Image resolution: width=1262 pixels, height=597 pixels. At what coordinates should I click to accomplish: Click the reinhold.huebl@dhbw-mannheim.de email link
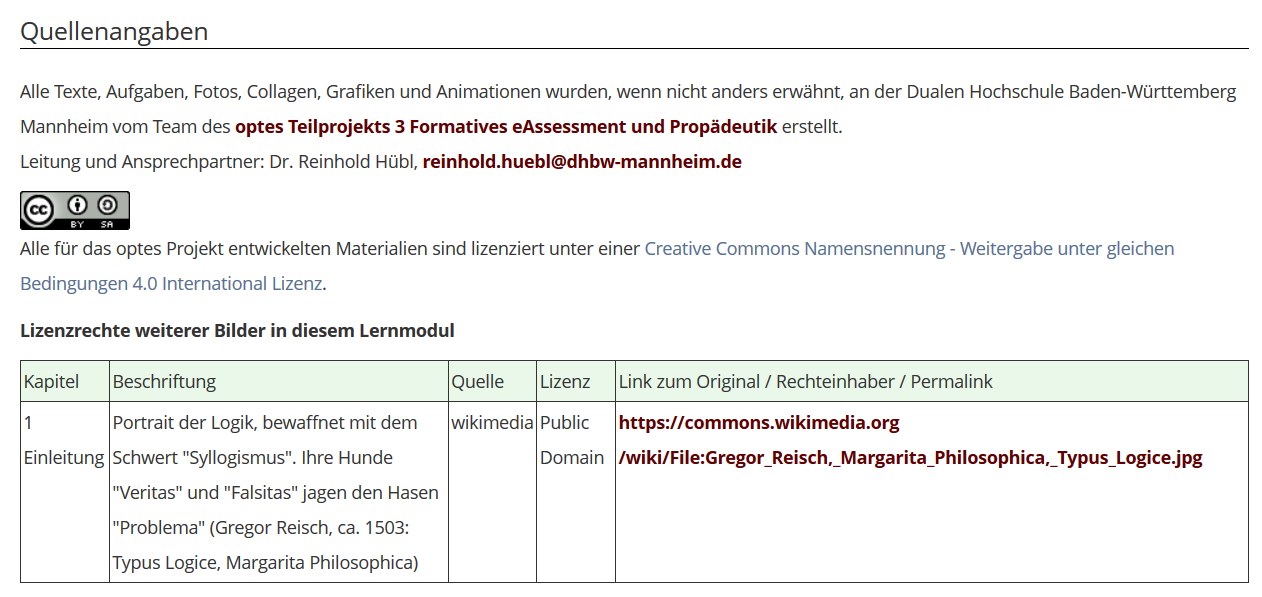tap(581, 162)
